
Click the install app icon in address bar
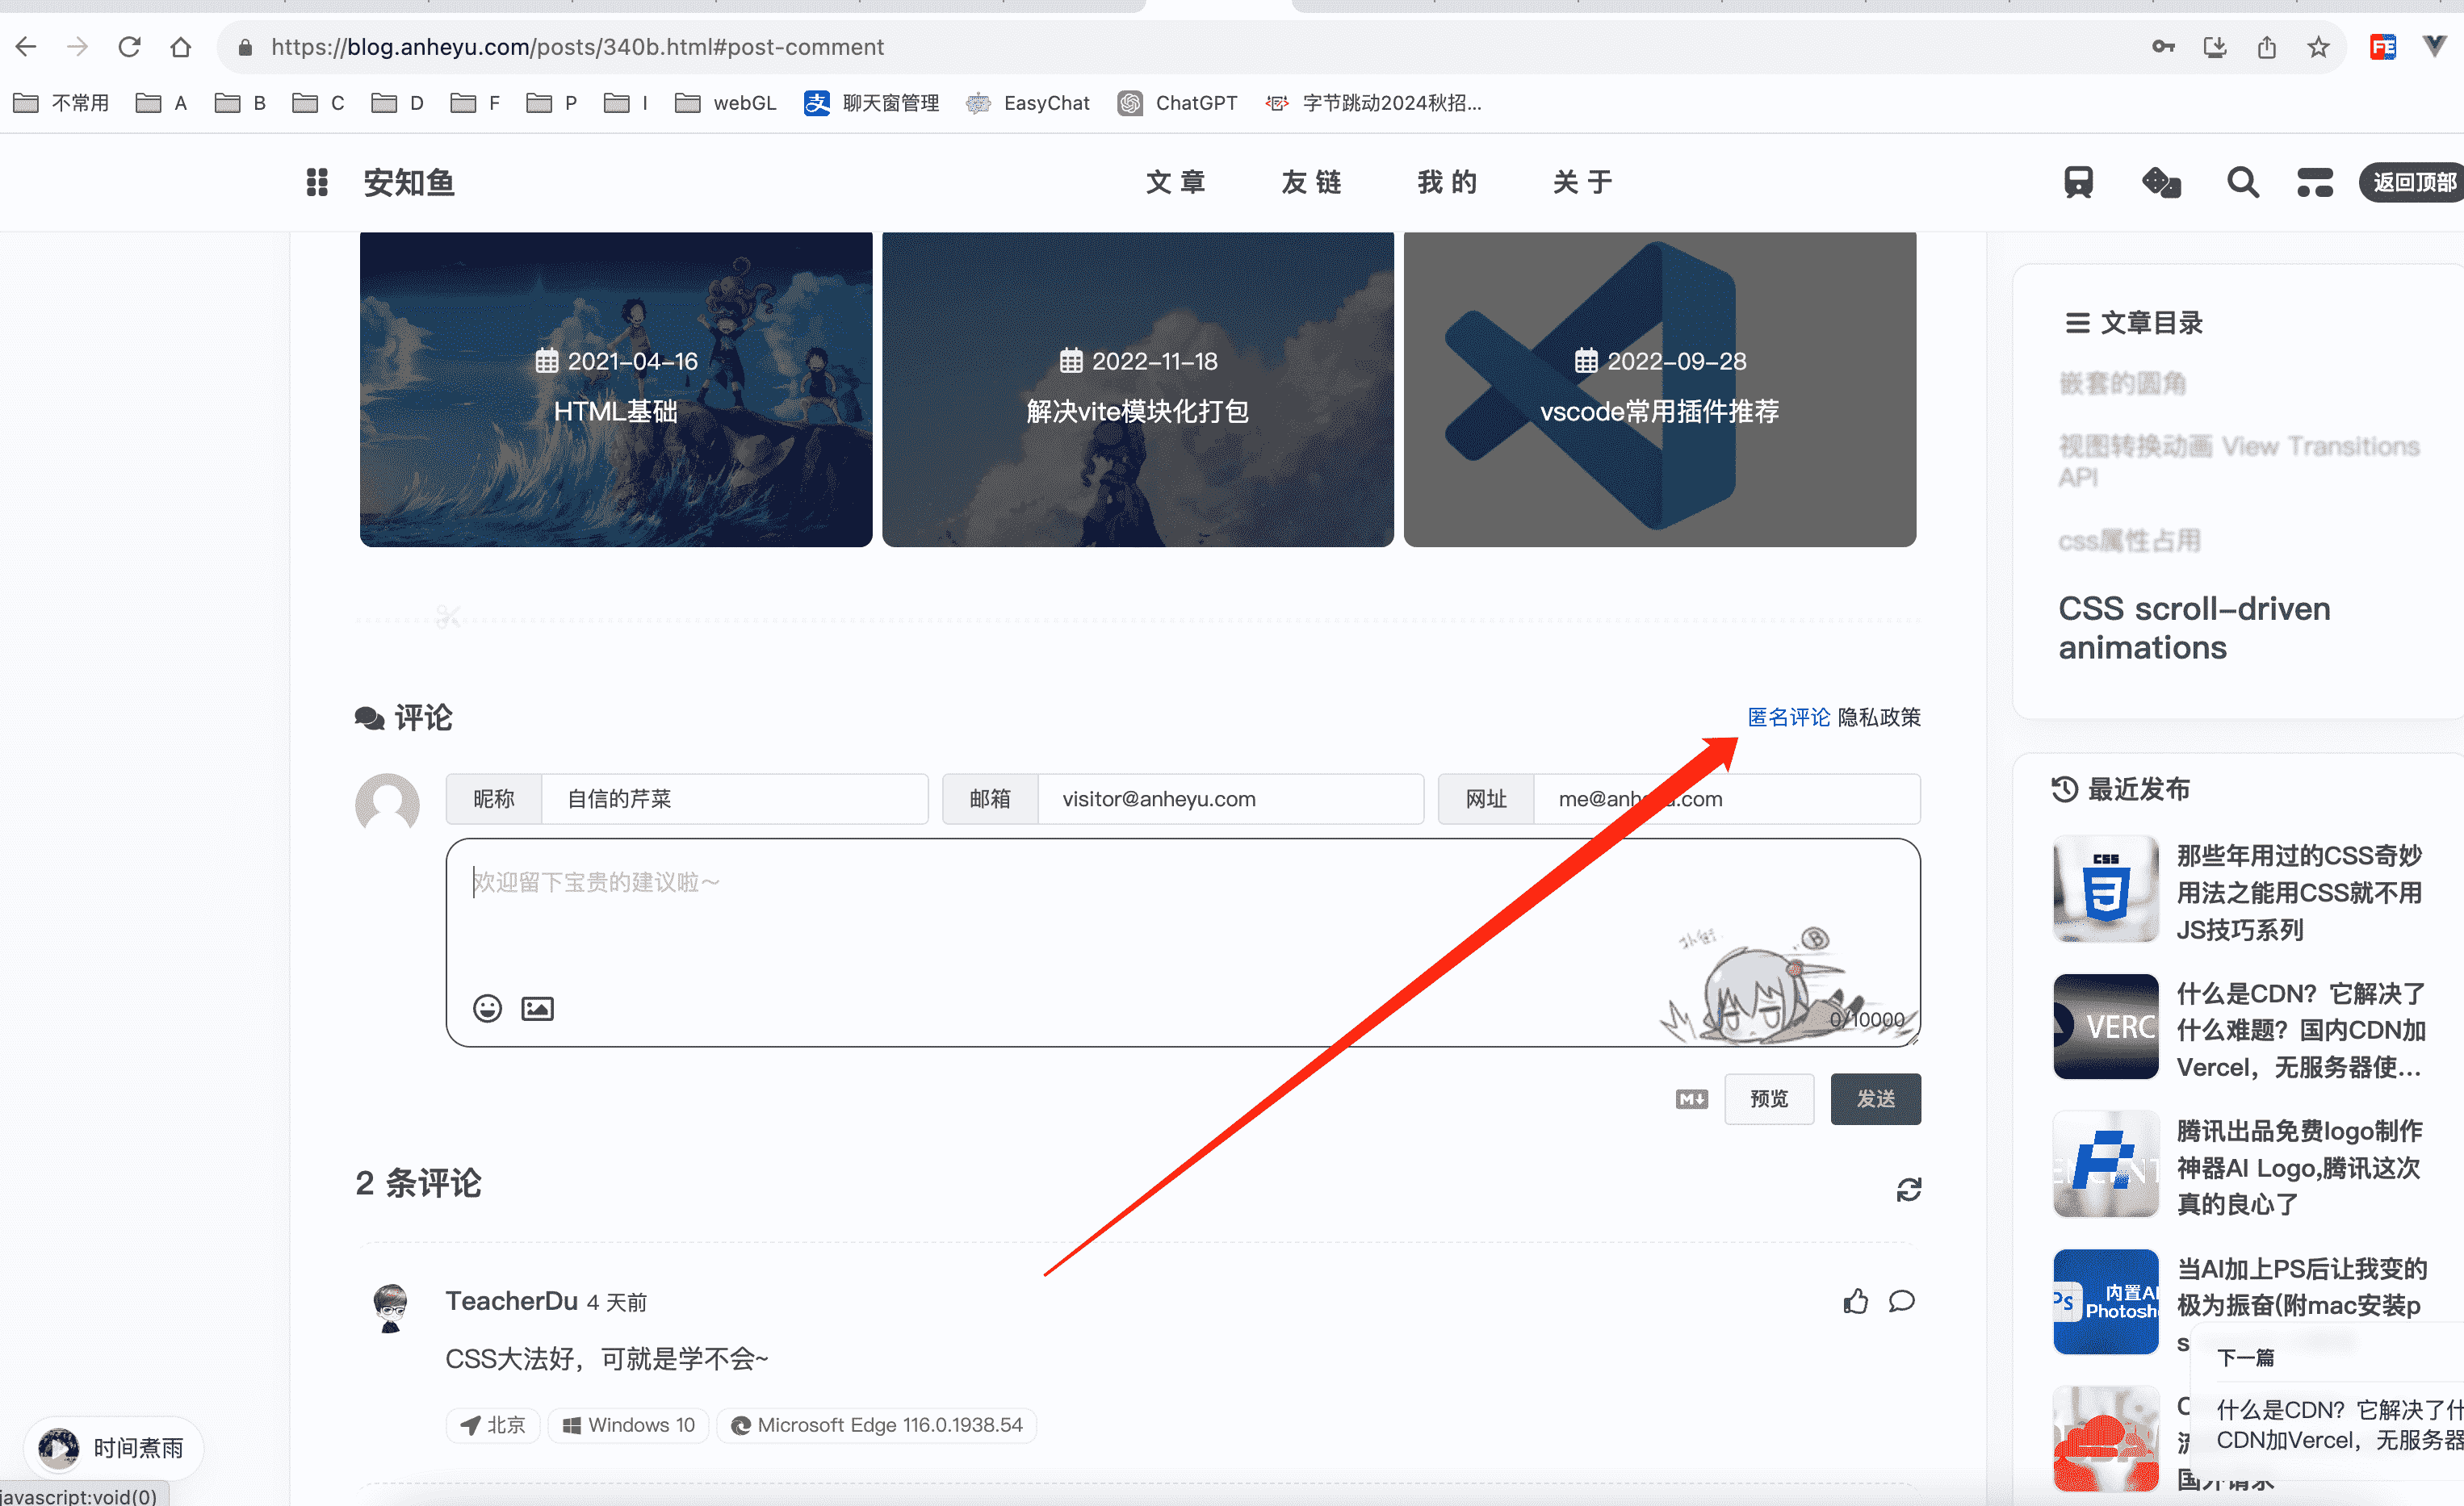click(x=2215, y=46)
